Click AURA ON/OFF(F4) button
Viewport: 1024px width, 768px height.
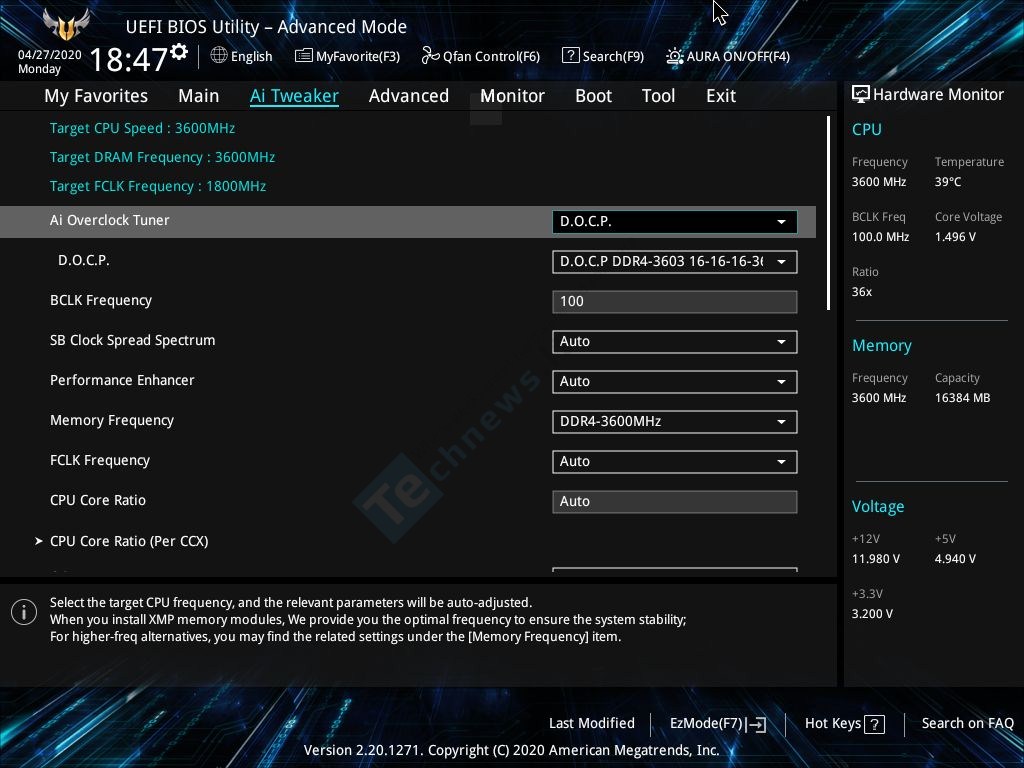click(728, 56)
